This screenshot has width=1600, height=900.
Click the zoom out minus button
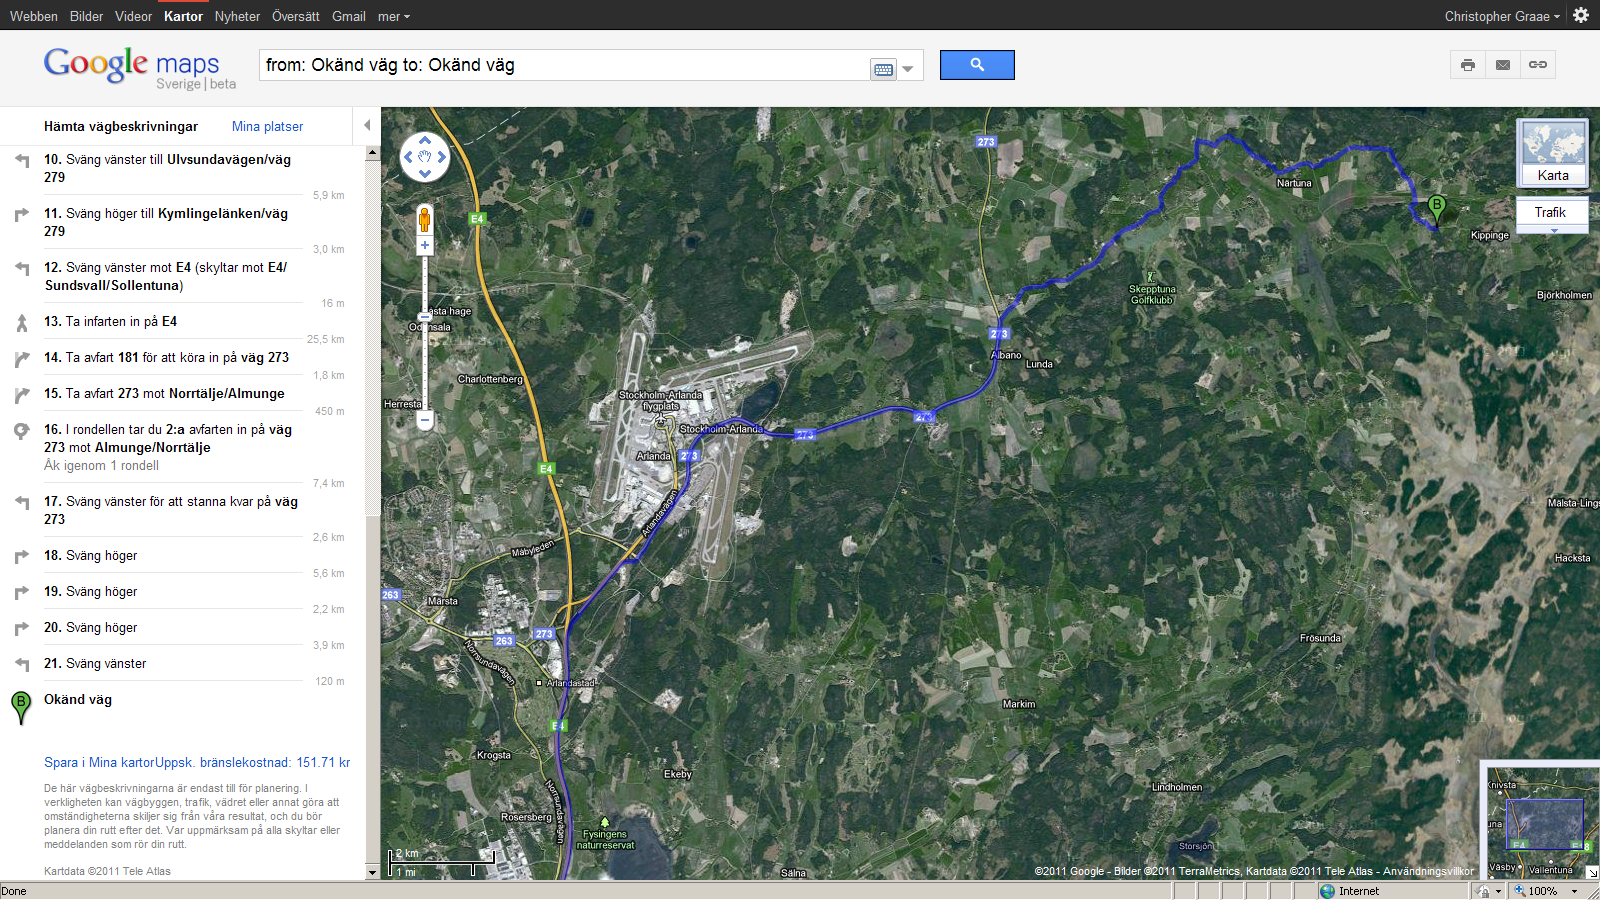(425, 421)
